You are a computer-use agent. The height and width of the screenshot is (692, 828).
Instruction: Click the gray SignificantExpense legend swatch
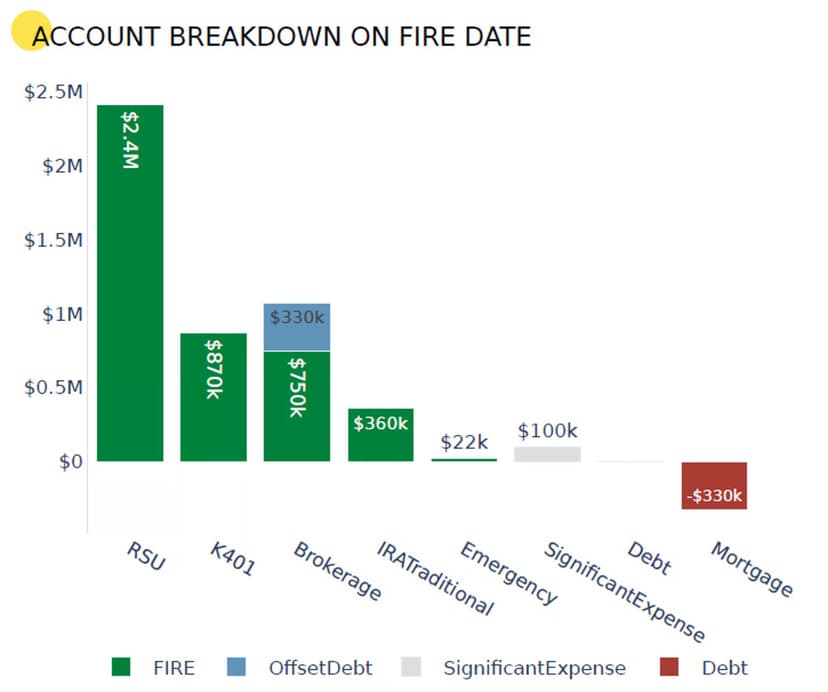coord(410,667)
